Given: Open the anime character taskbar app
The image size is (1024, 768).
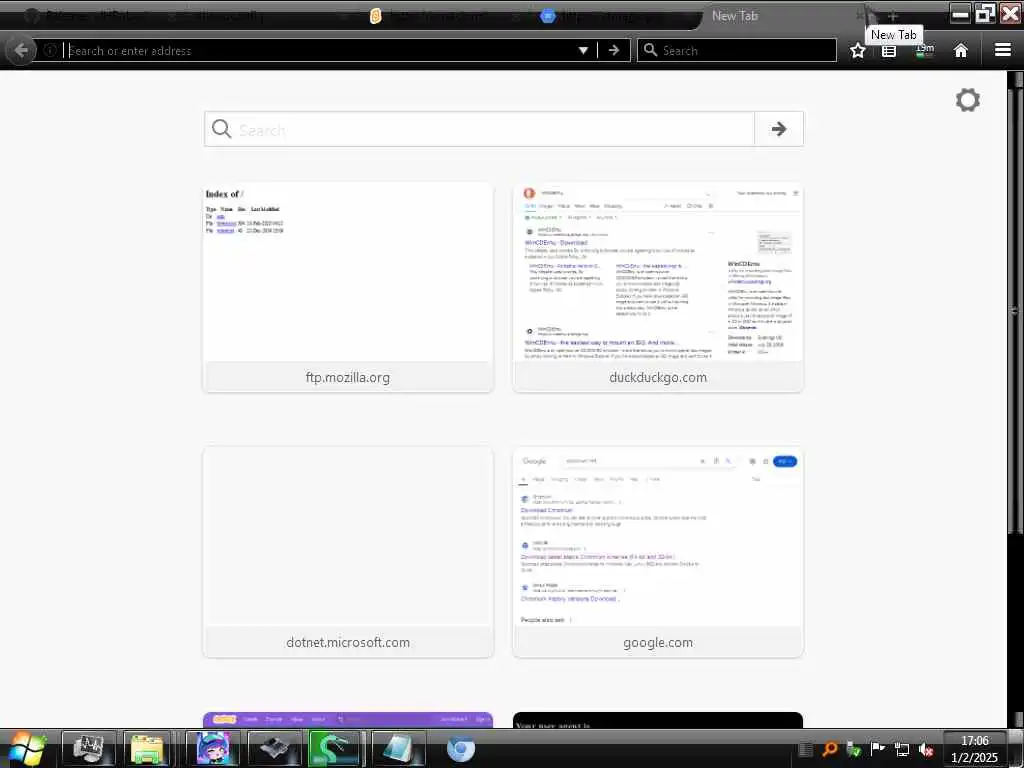Looking at the screenshot, I should (212, 748).
